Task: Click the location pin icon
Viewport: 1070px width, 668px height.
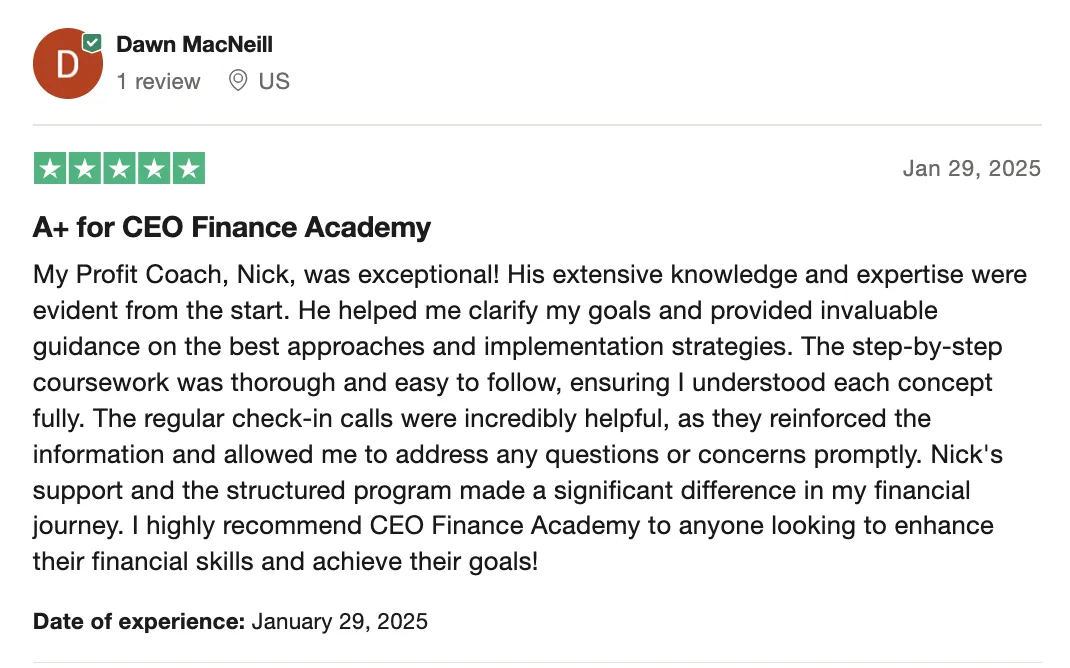Action: pos(237,81)
